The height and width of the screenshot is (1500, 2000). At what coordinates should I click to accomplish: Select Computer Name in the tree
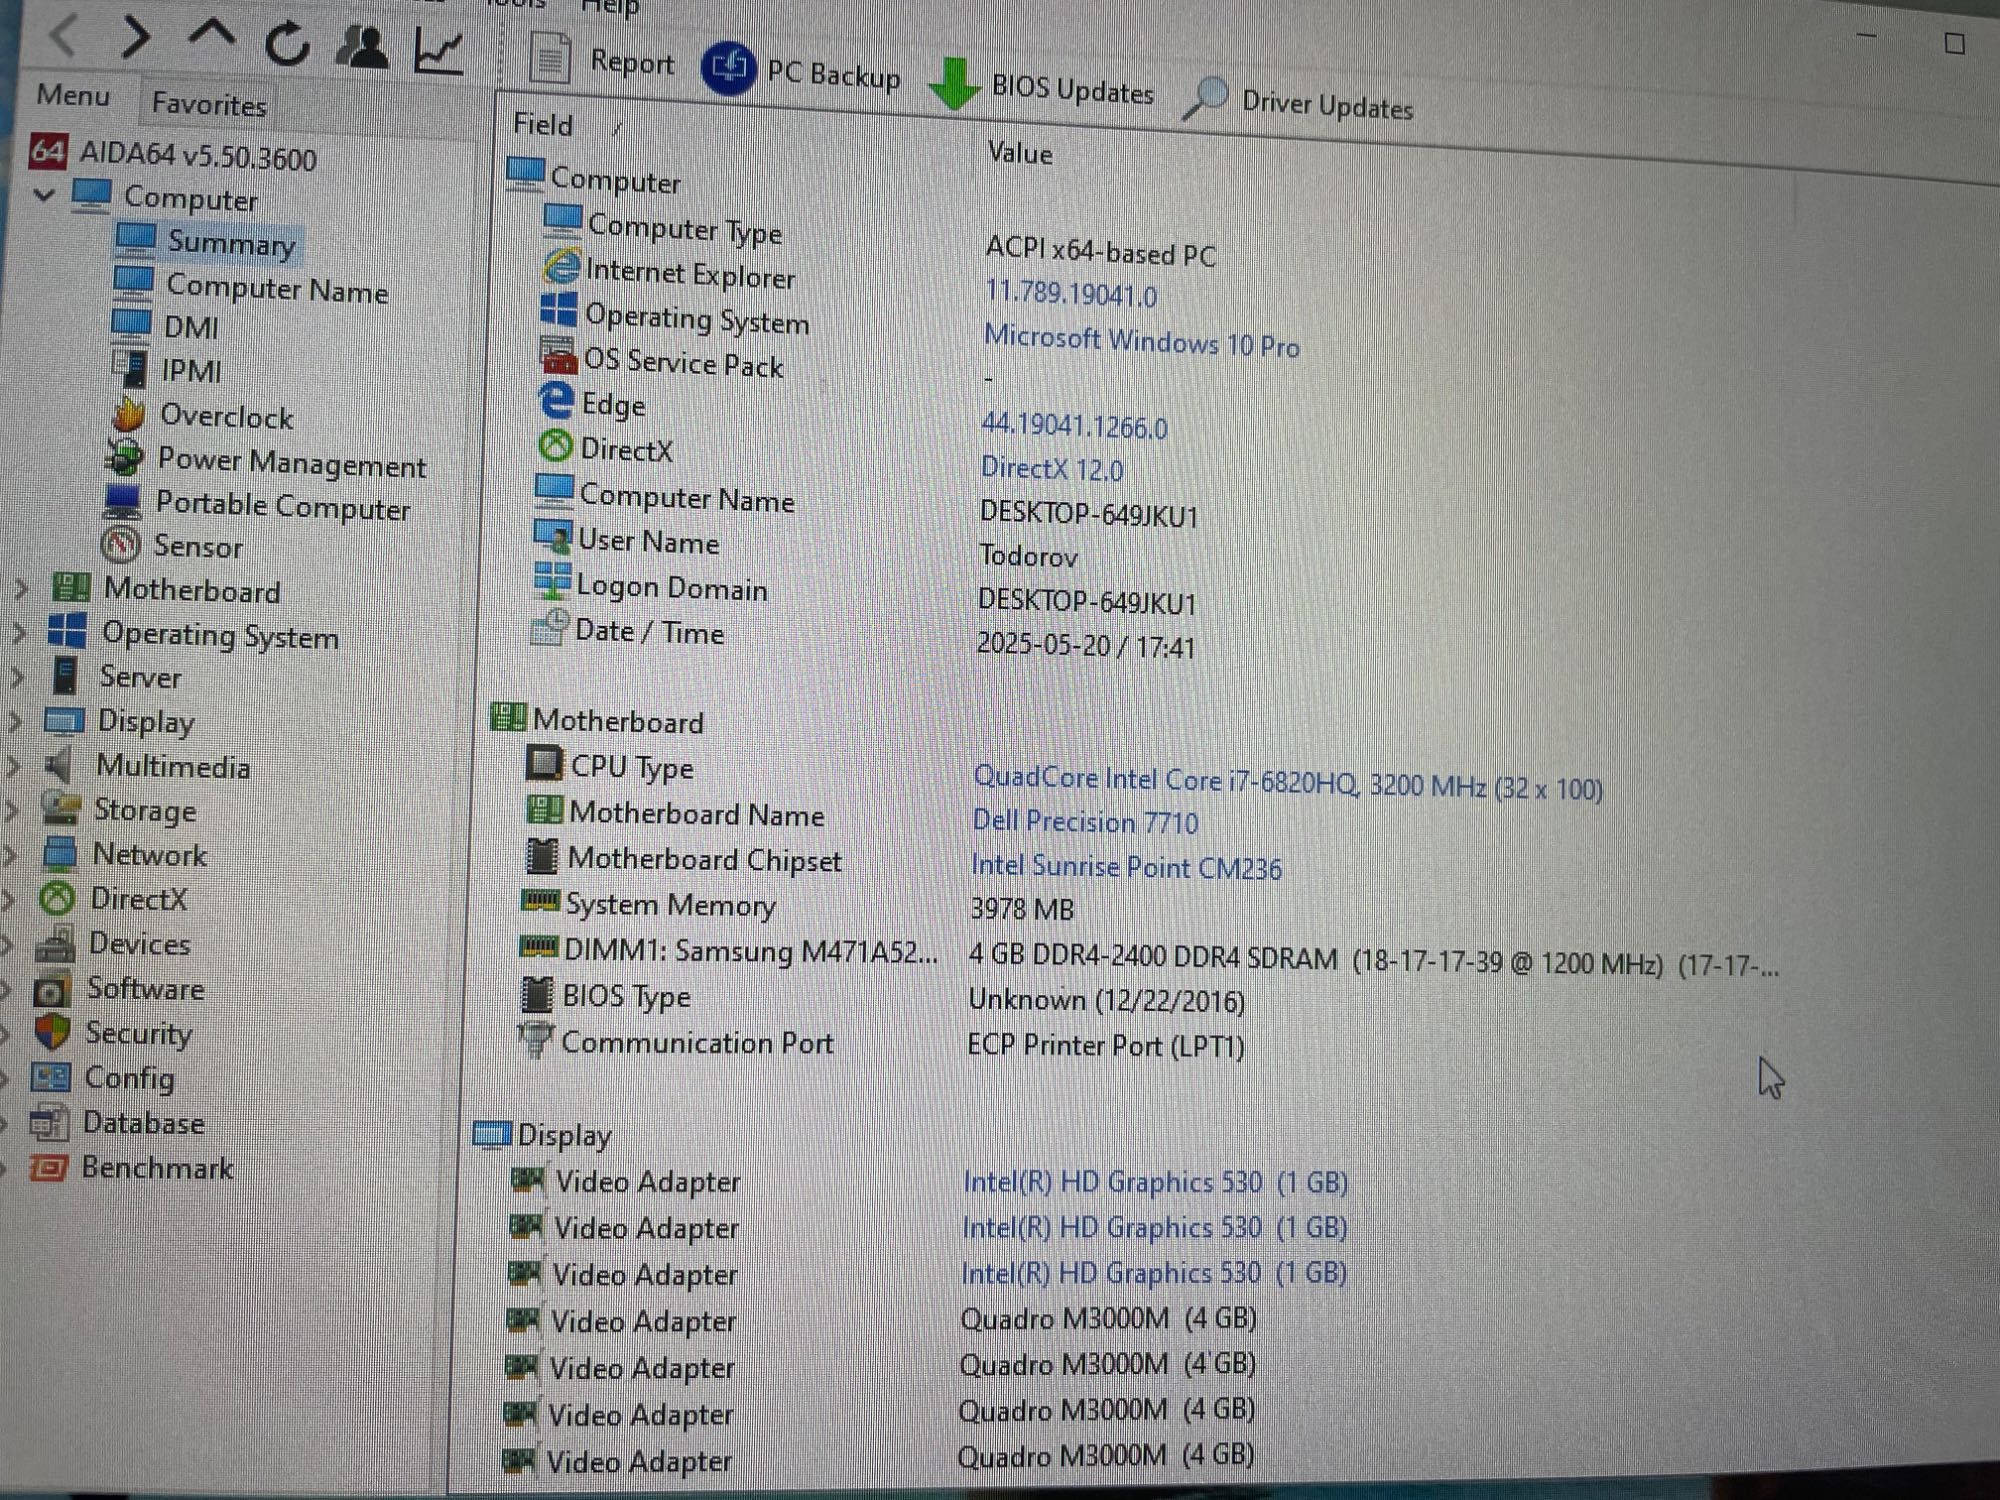(x=250, y=287)
